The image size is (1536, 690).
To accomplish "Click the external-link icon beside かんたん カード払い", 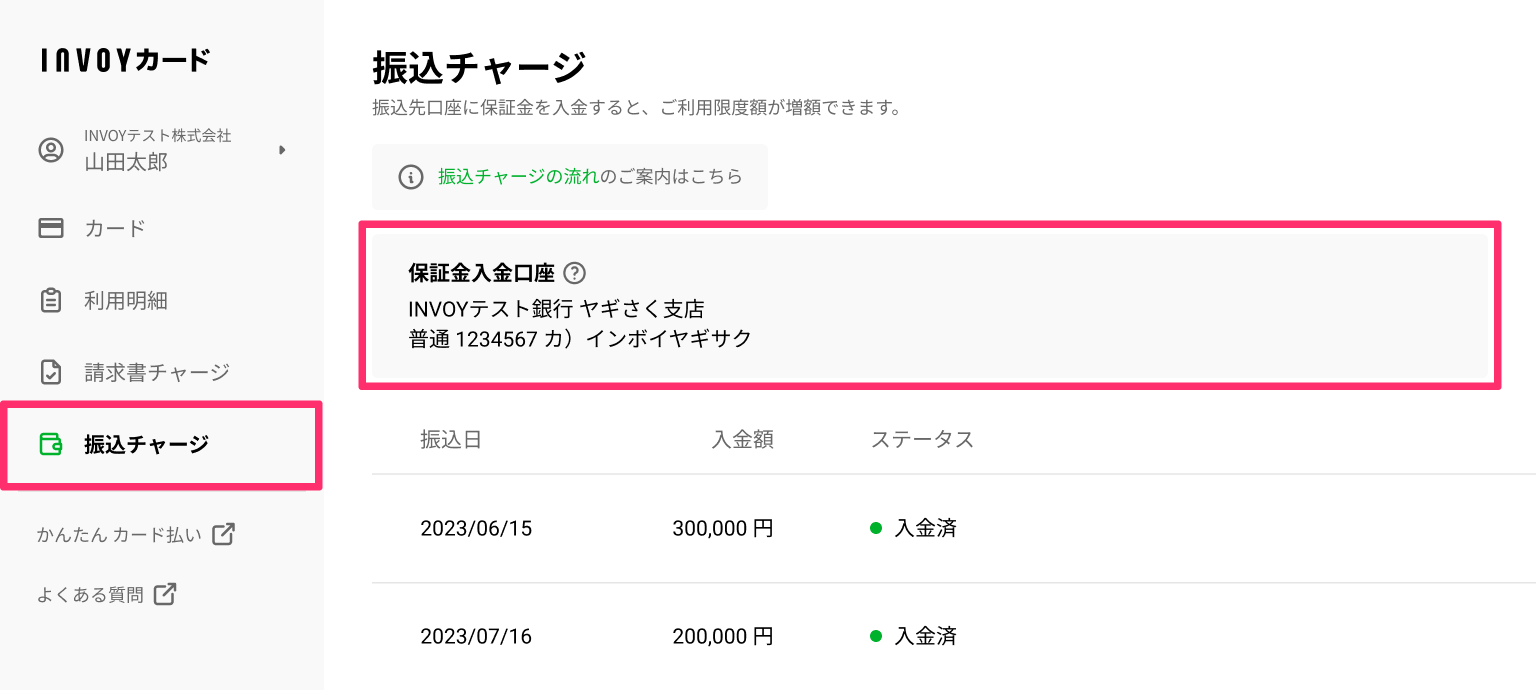I will pyautogui.click(x=223, y=534).
